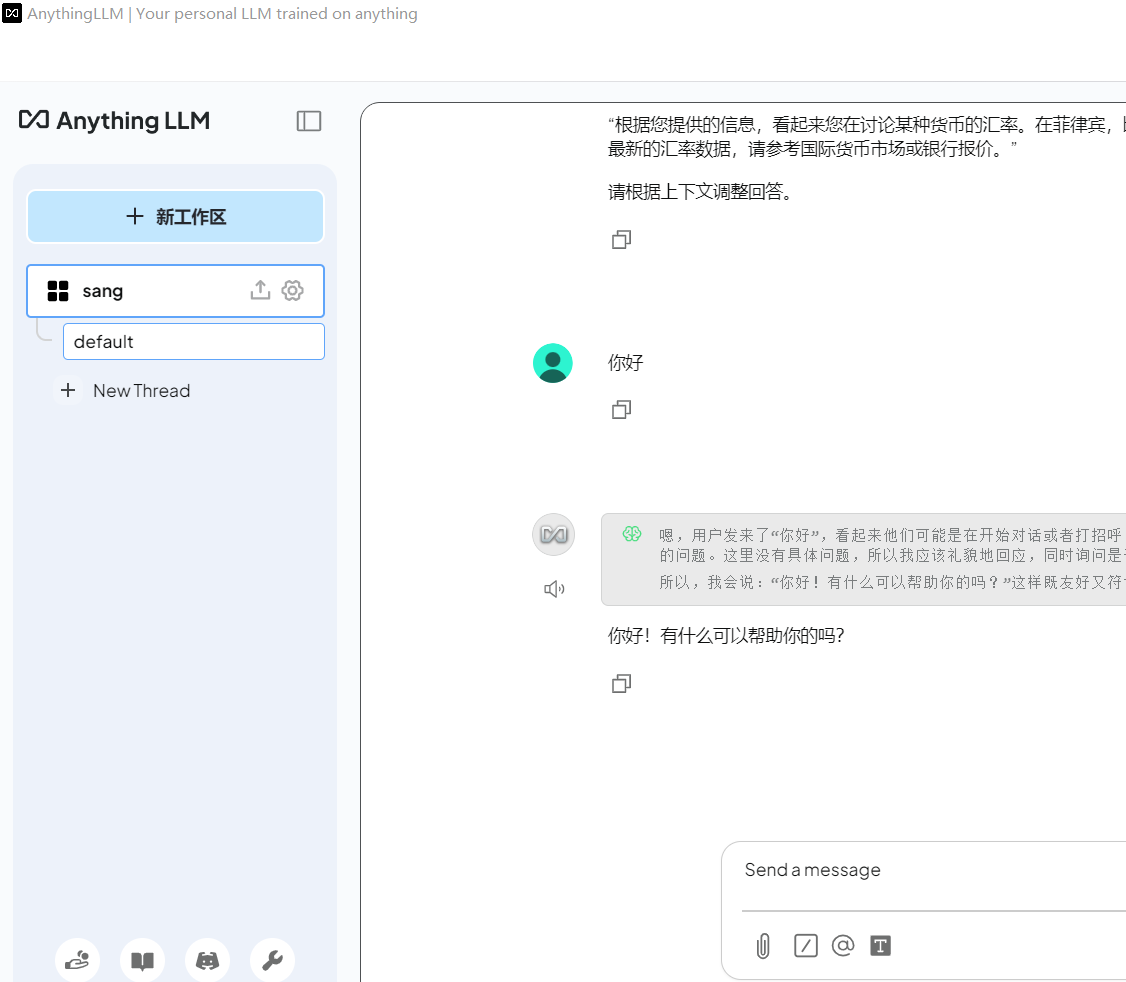Open the @ agents icon
The image size is (1126, 982).
point(843,945)
